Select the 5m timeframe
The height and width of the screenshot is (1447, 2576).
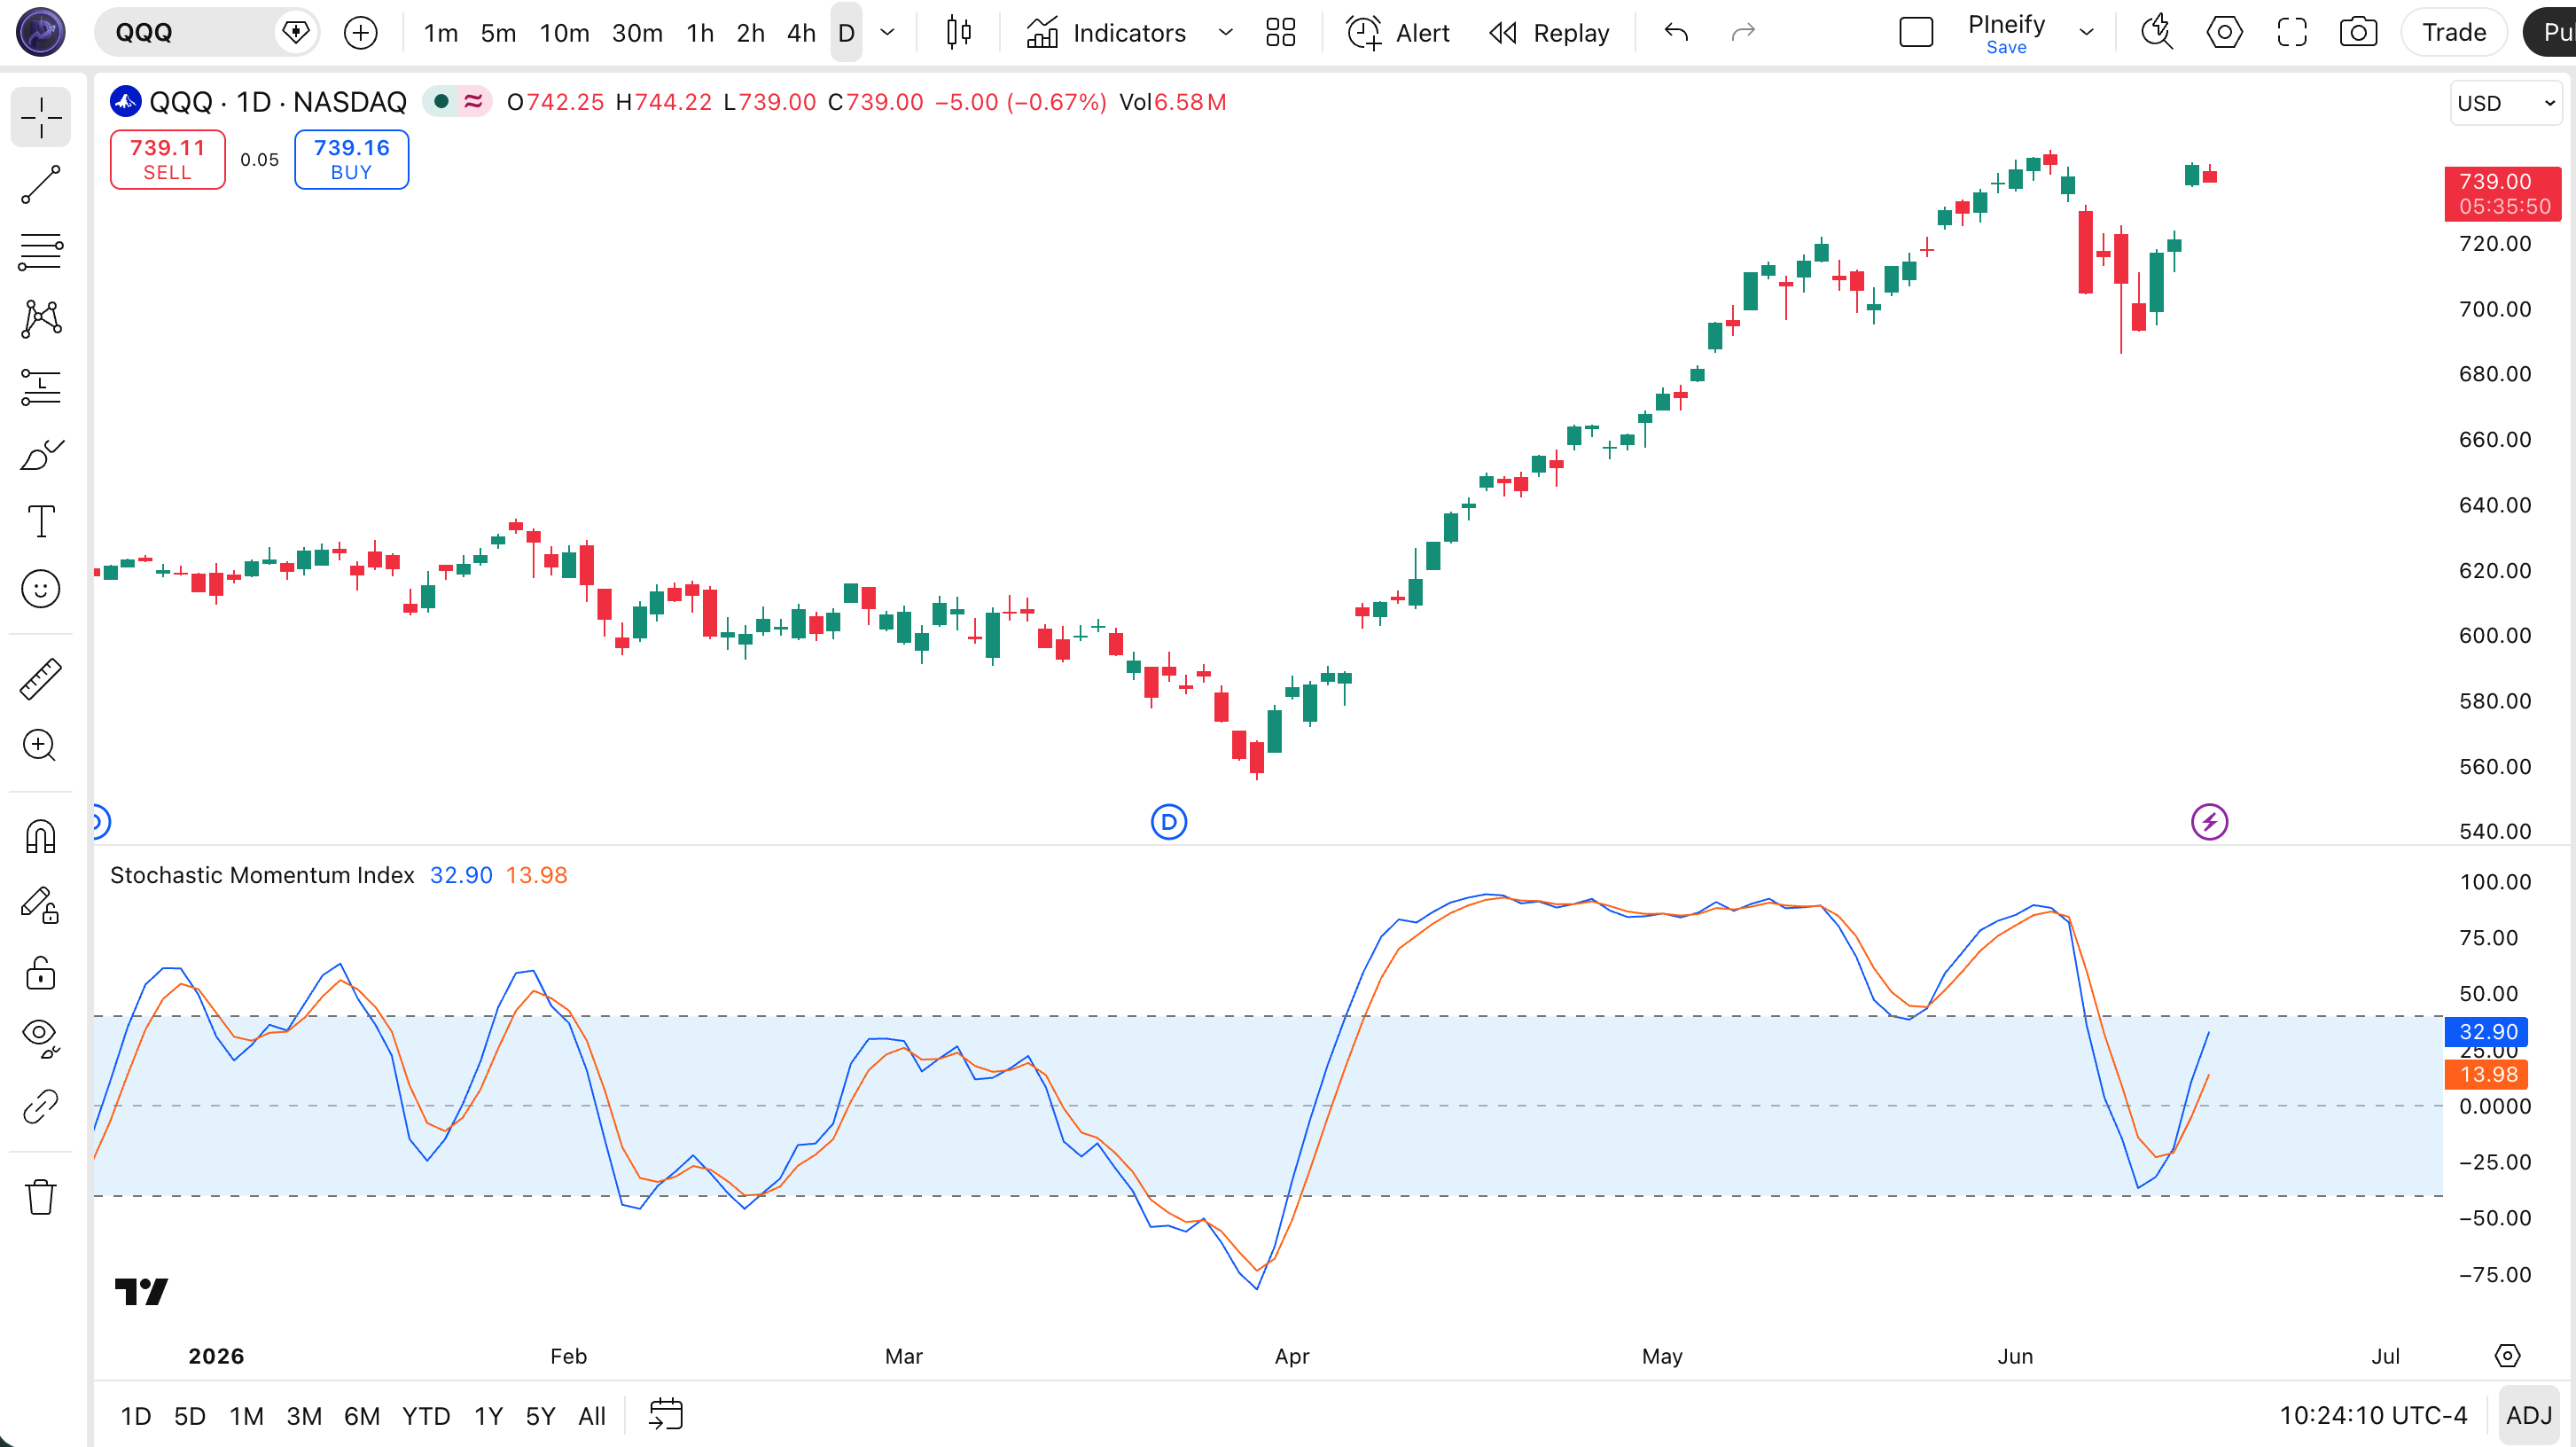point(498,33)
